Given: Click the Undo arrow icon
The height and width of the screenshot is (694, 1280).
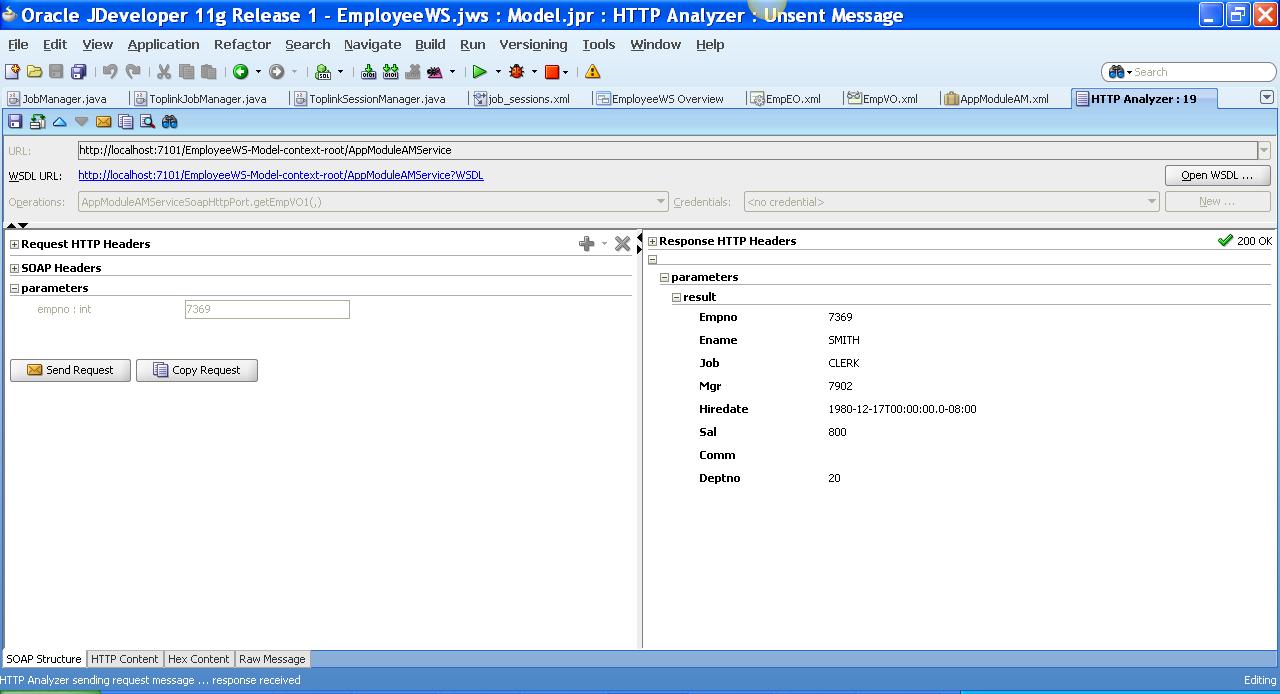Looking at the screenshot, I should 110,72.
